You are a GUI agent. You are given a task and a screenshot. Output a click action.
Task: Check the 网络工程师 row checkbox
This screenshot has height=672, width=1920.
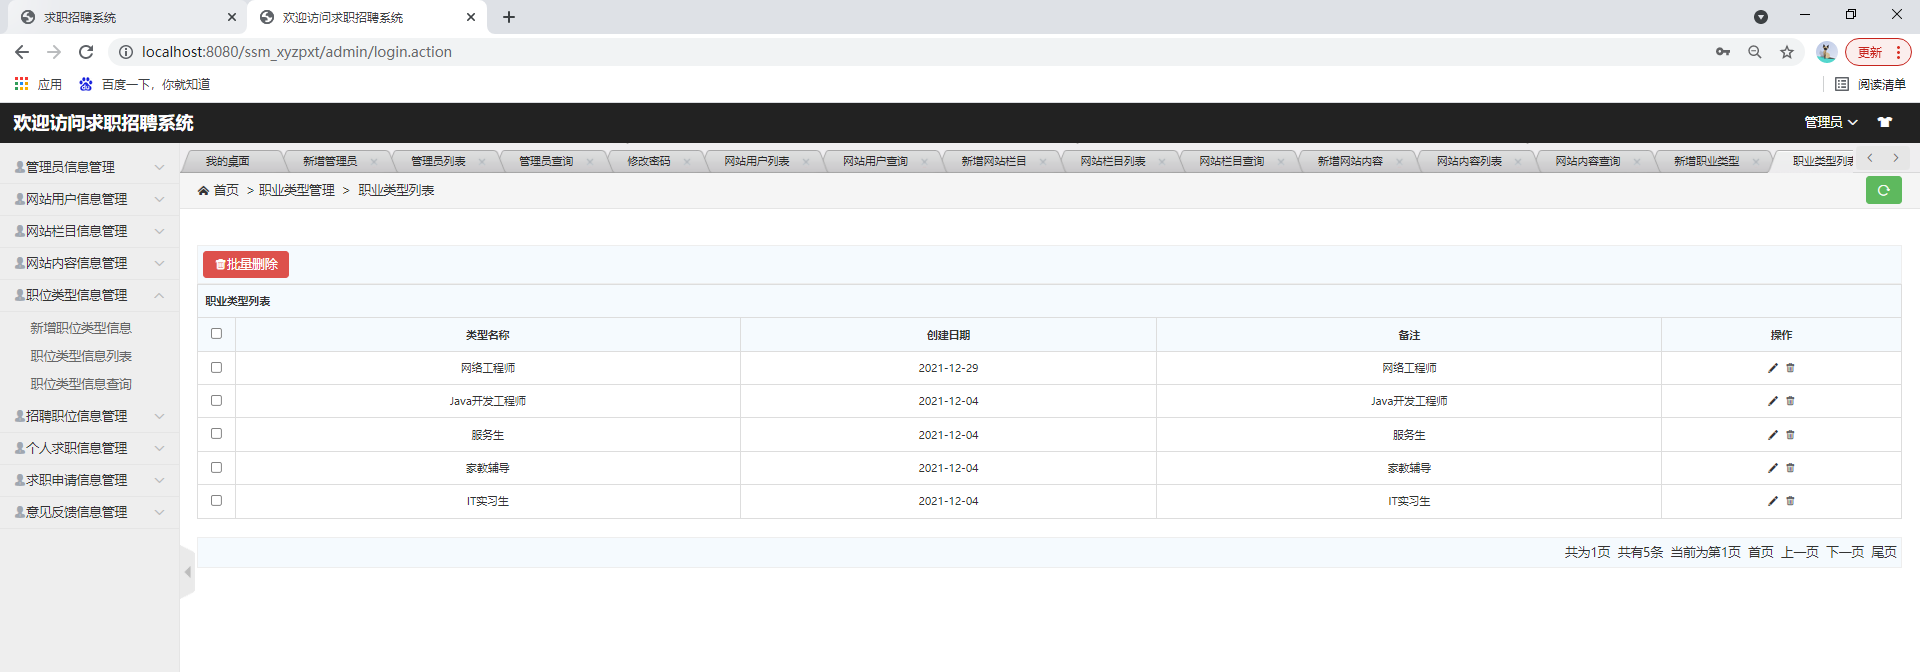pos(216,368)
